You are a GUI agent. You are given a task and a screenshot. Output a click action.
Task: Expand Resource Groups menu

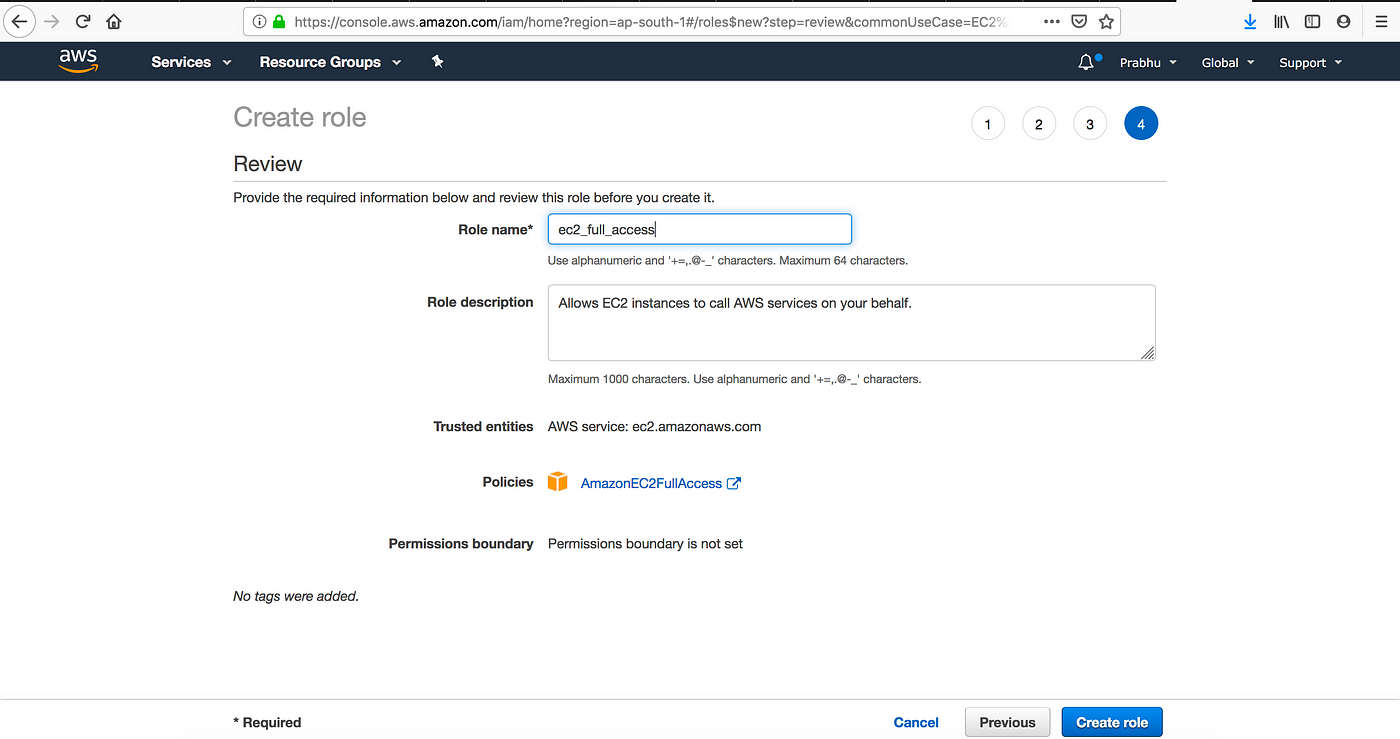tap(330, 62)
